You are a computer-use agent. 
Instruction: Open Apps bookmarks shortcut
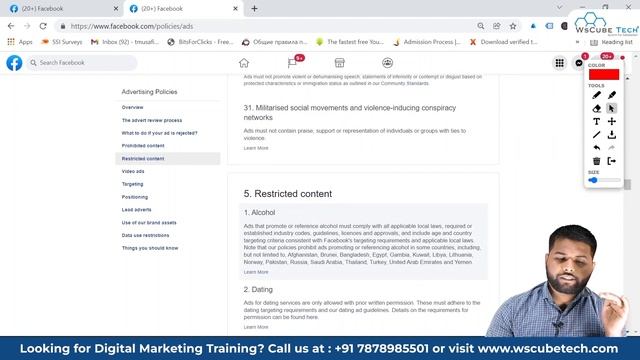[x=20, y=42]
